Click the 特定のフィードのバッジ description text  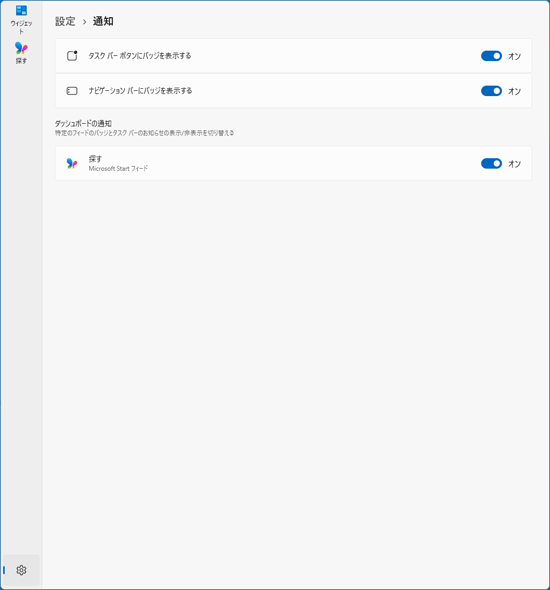pos(144,133)
